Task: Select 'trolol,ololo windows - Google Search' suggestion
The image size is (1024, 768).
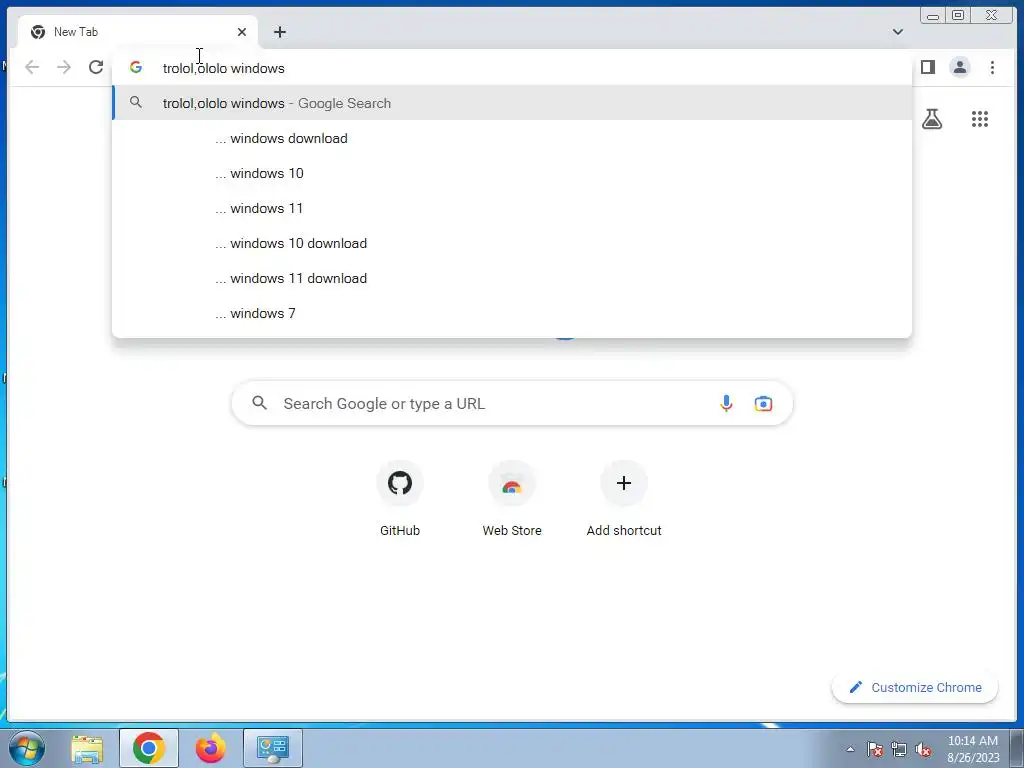Action: [512, 103]
